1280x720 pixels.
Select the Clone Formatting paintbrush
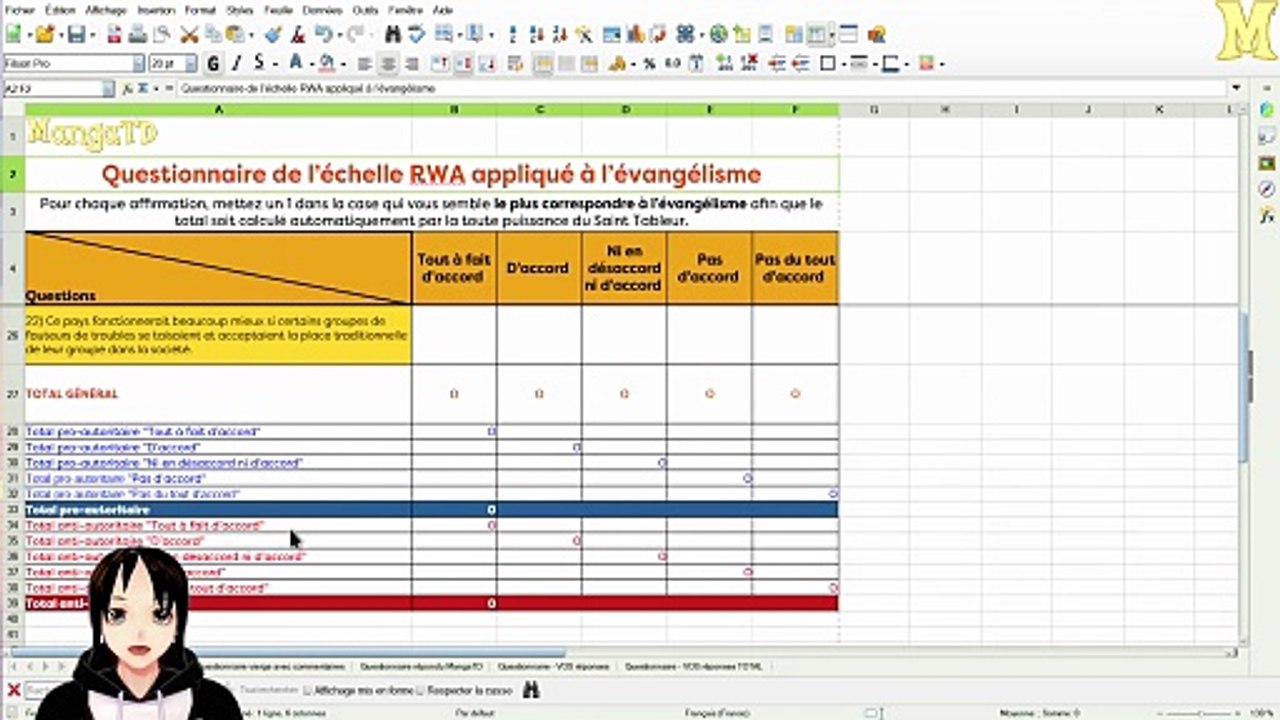[x=273, y=34]
